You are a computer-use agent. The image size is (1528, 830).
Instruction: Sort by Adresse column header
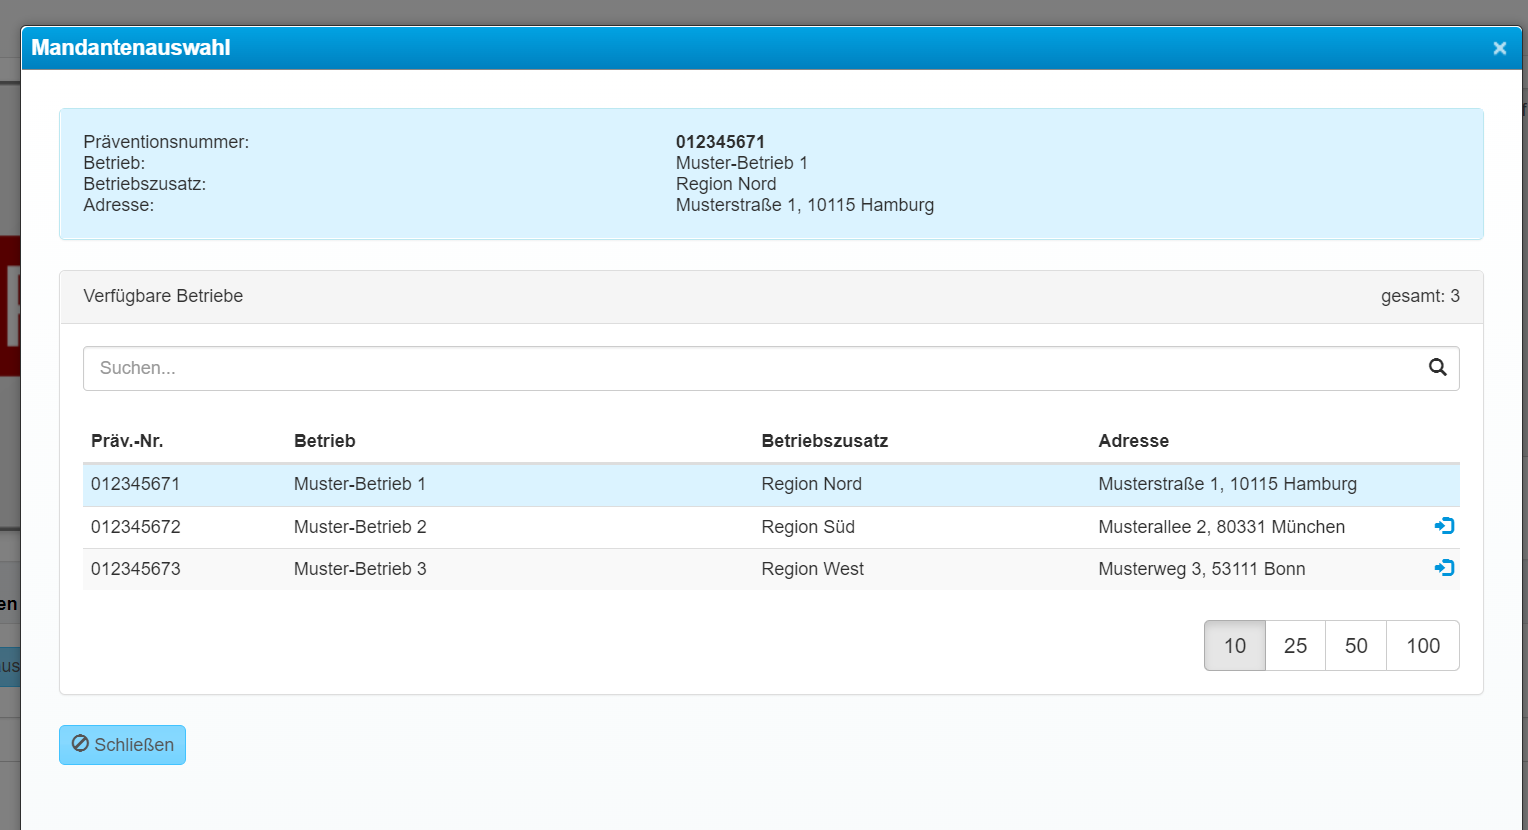1133,441
